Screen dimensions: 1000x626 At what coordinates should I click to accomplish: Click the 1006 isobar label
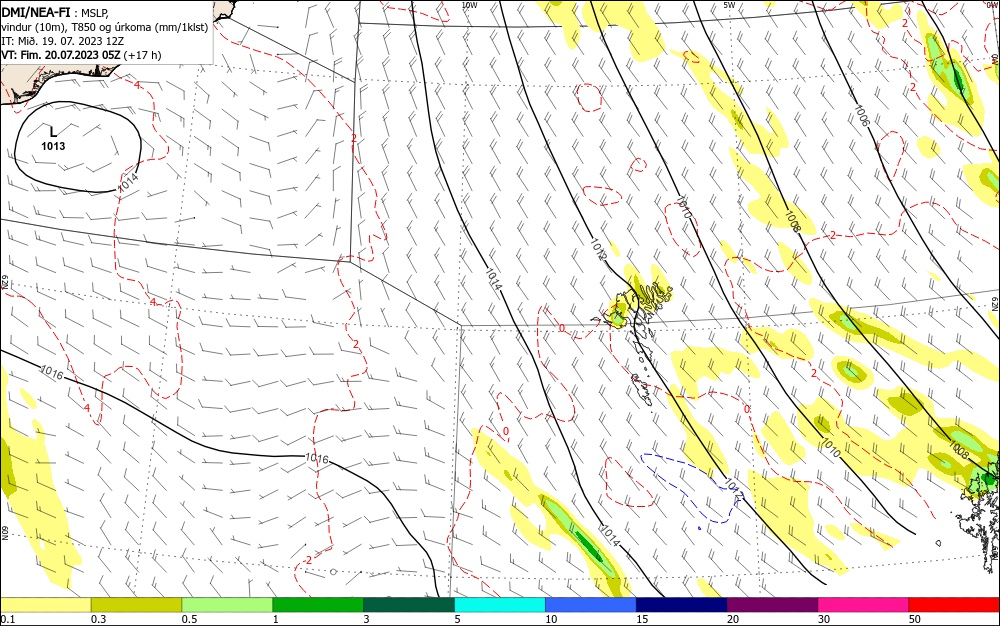862,115
